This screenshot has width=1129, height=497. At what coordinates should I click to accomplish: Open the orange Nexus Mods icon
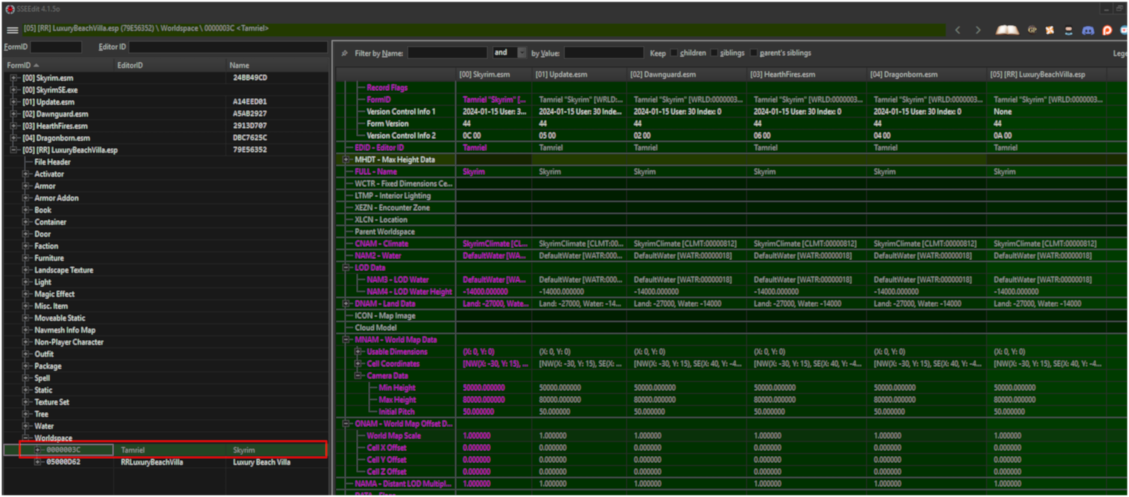(1050, 30)
